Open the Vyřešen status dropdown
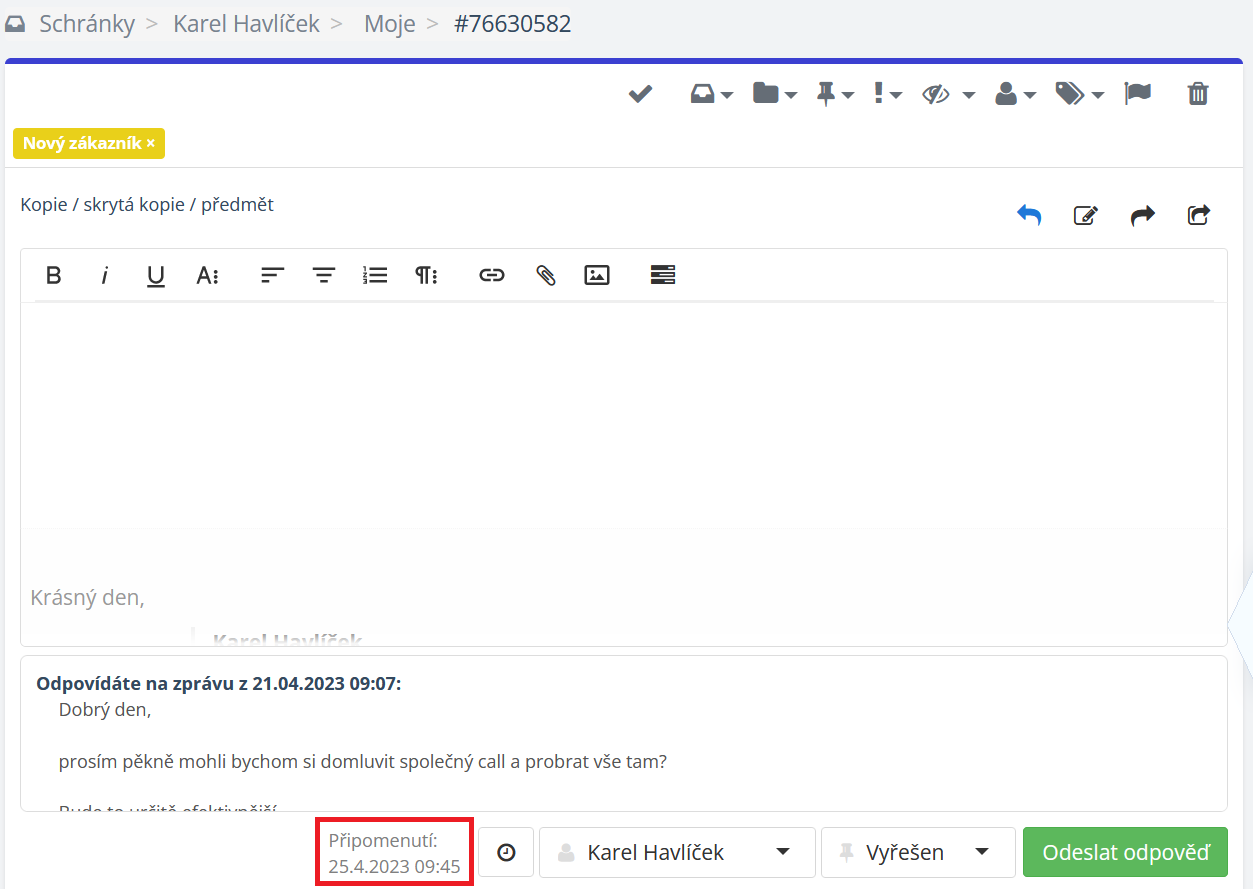The image size is (1253, 889). pyautogui.click(x=918, y=853)
